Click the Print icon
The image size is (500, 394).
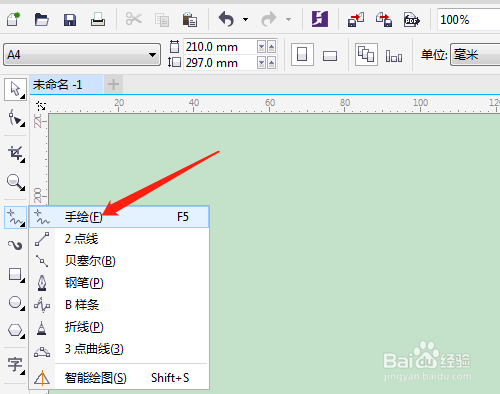pos(98,19)
